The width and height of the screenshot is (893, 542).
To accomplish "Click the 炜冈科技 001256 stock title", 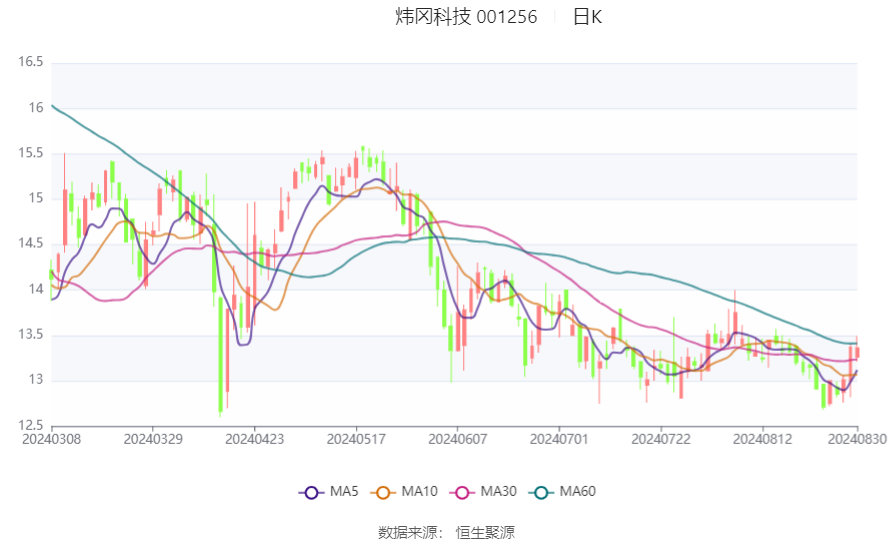I will pos(466,17).
